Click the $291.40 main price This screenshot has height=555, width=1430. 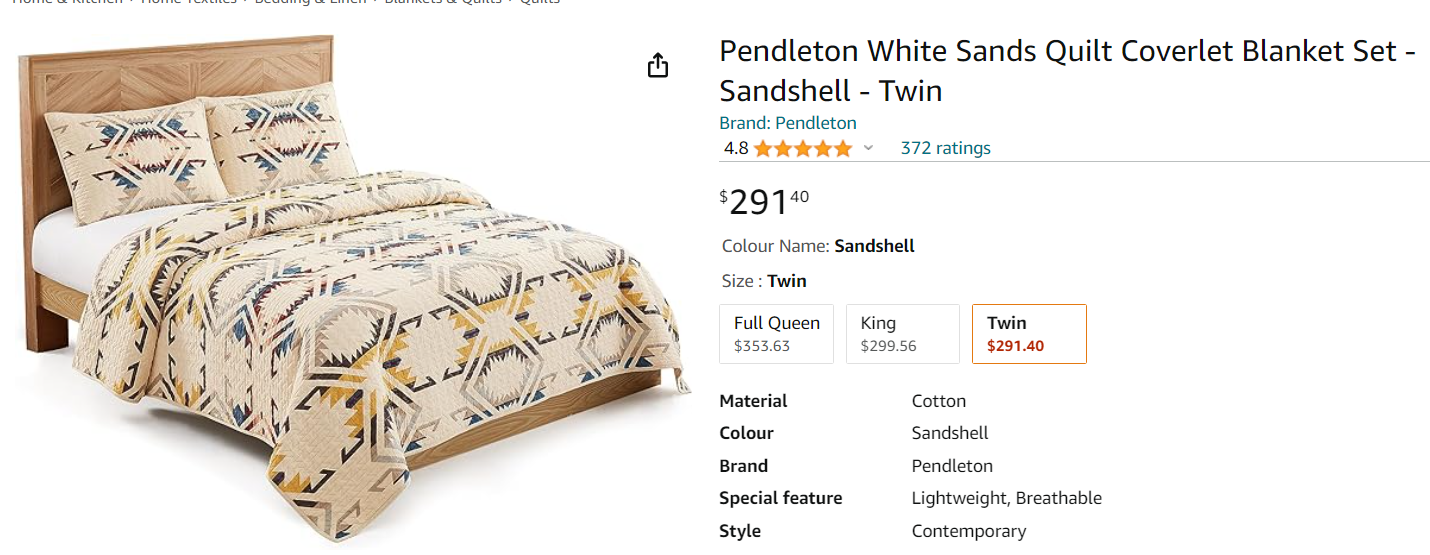pyautogui.click(x=764, y=202)
